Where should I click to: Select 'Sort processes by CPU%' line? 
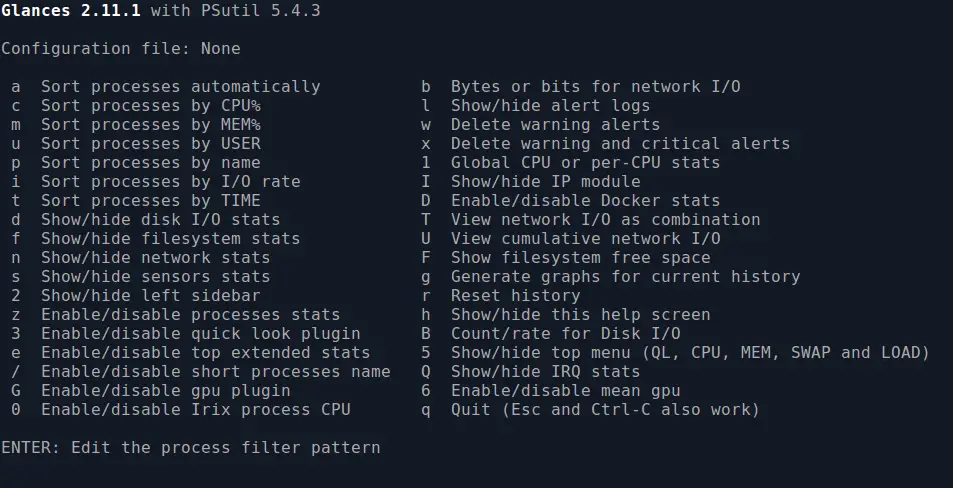151,106
